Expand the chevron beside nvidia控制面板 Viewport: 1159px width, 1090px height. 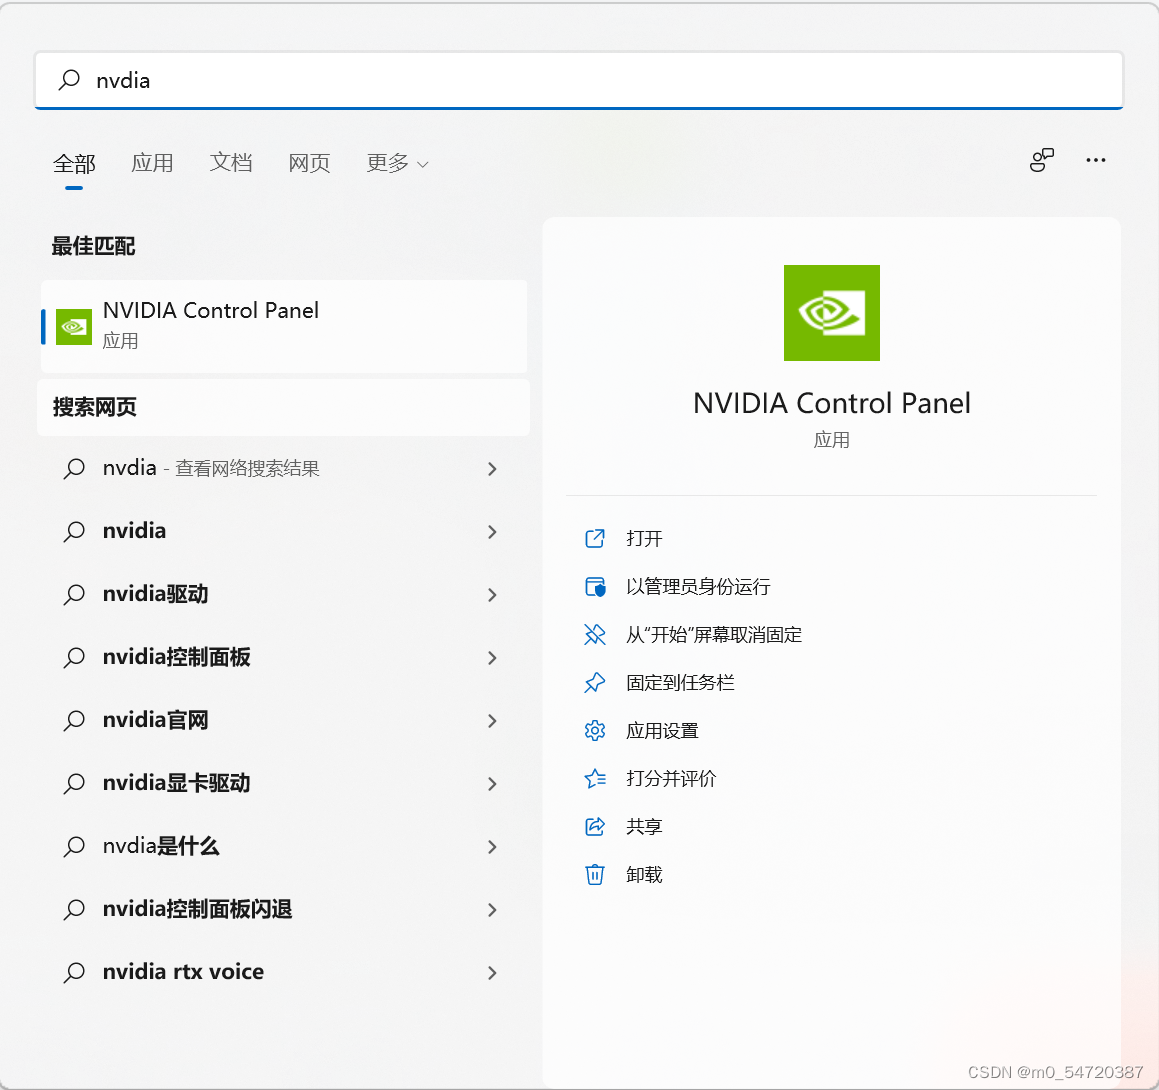[x=492, y=658]
